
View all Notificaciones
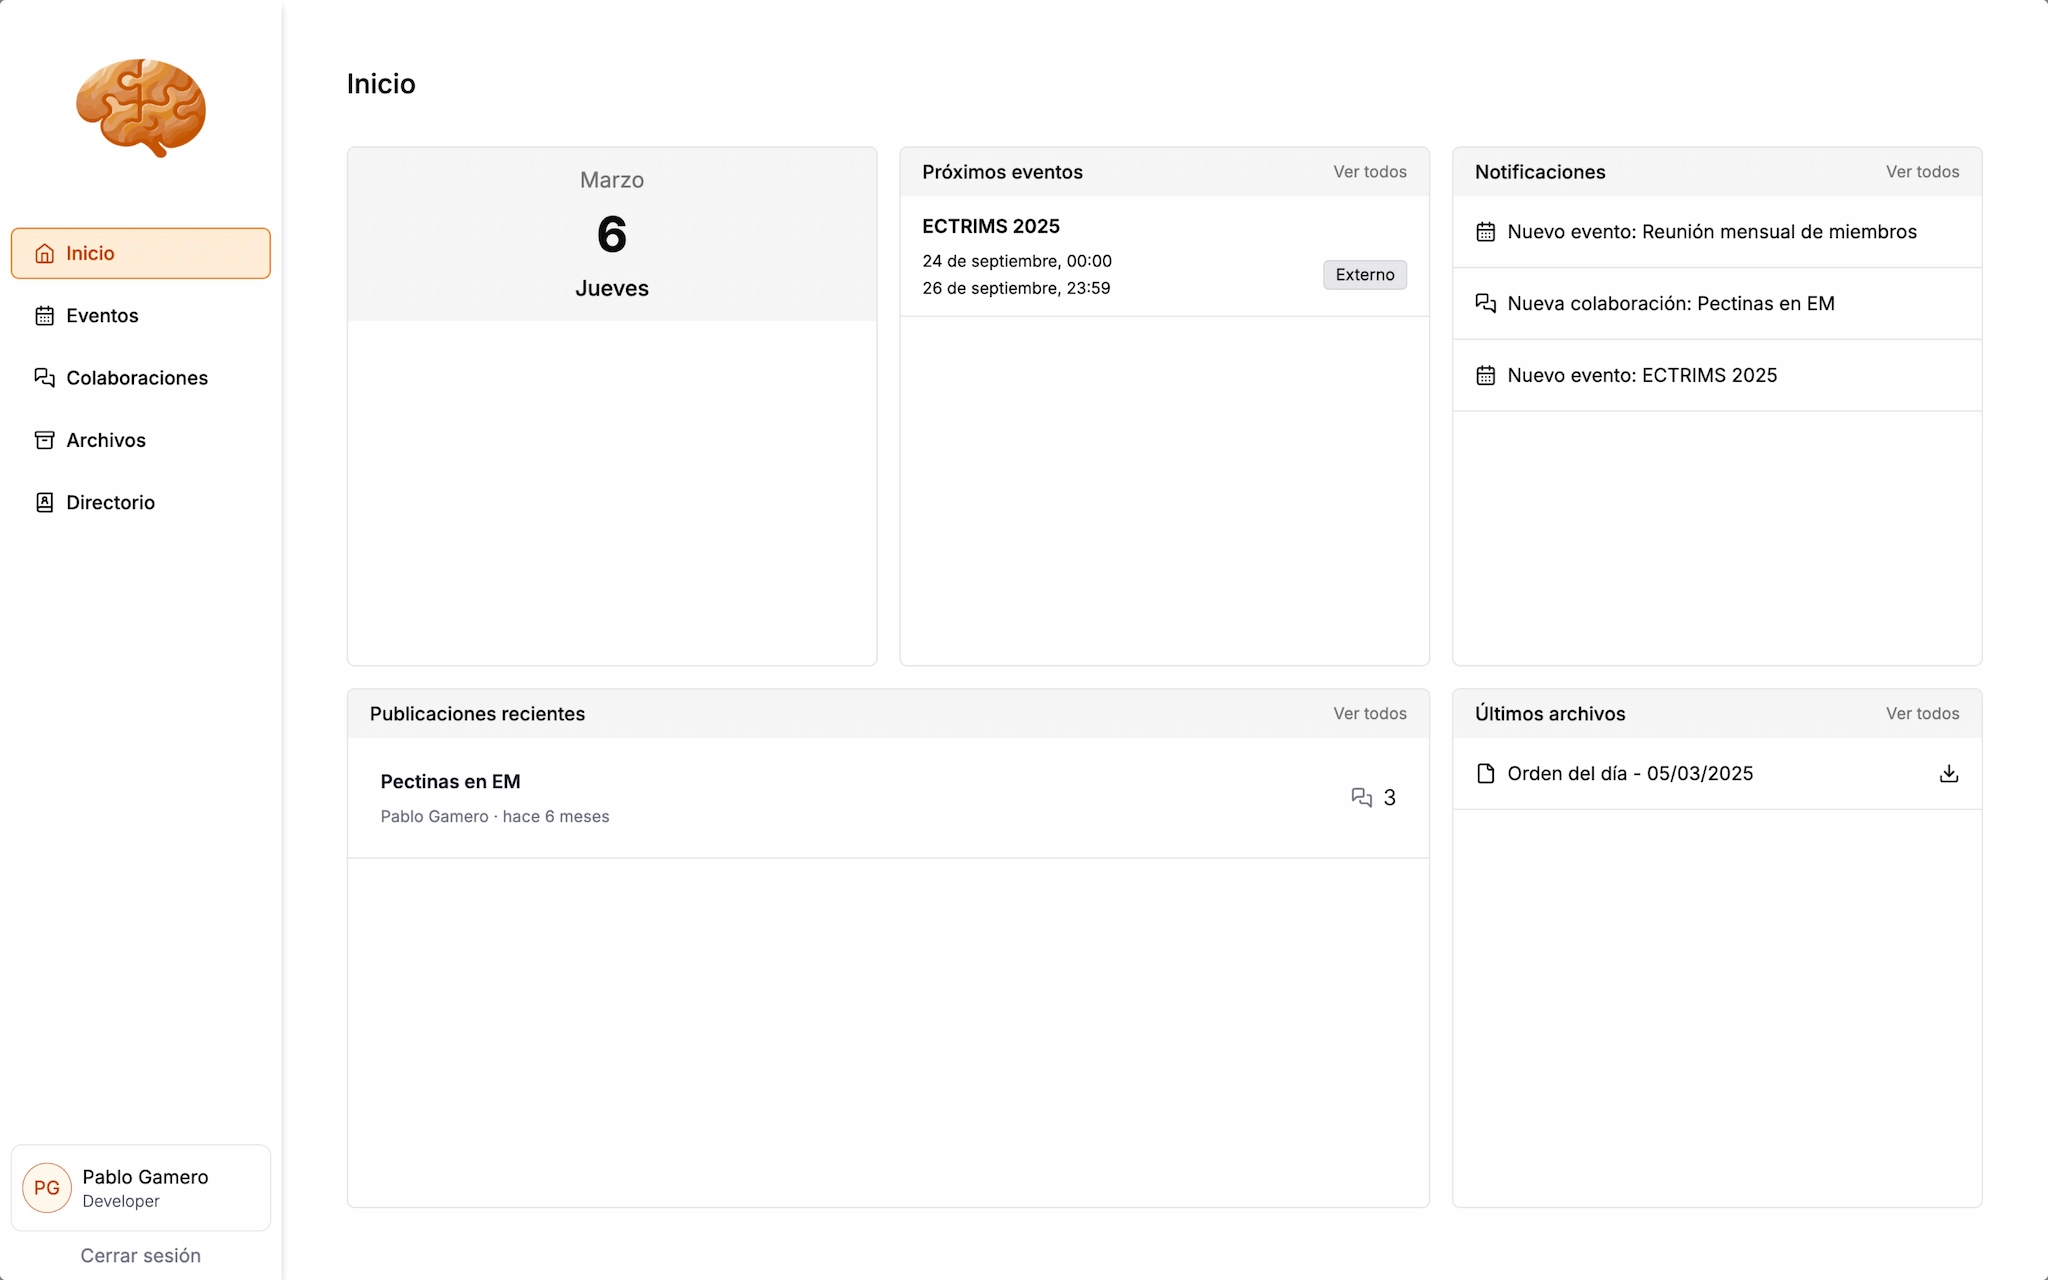(1922, 172)
